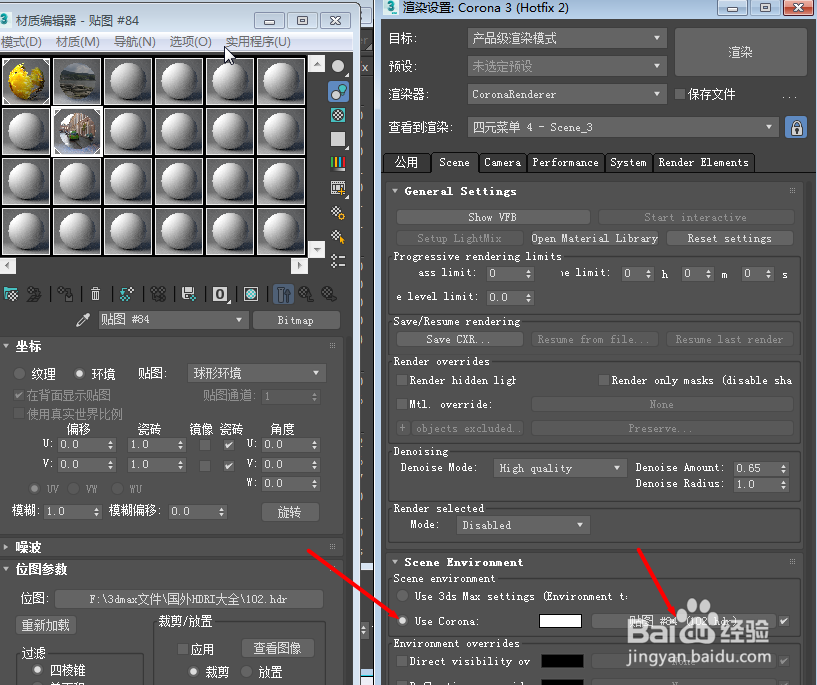The width and height of the screenshot is (817, 685).
Task: Click Go Forward to Sibling icon
Action: pos(329,294)
